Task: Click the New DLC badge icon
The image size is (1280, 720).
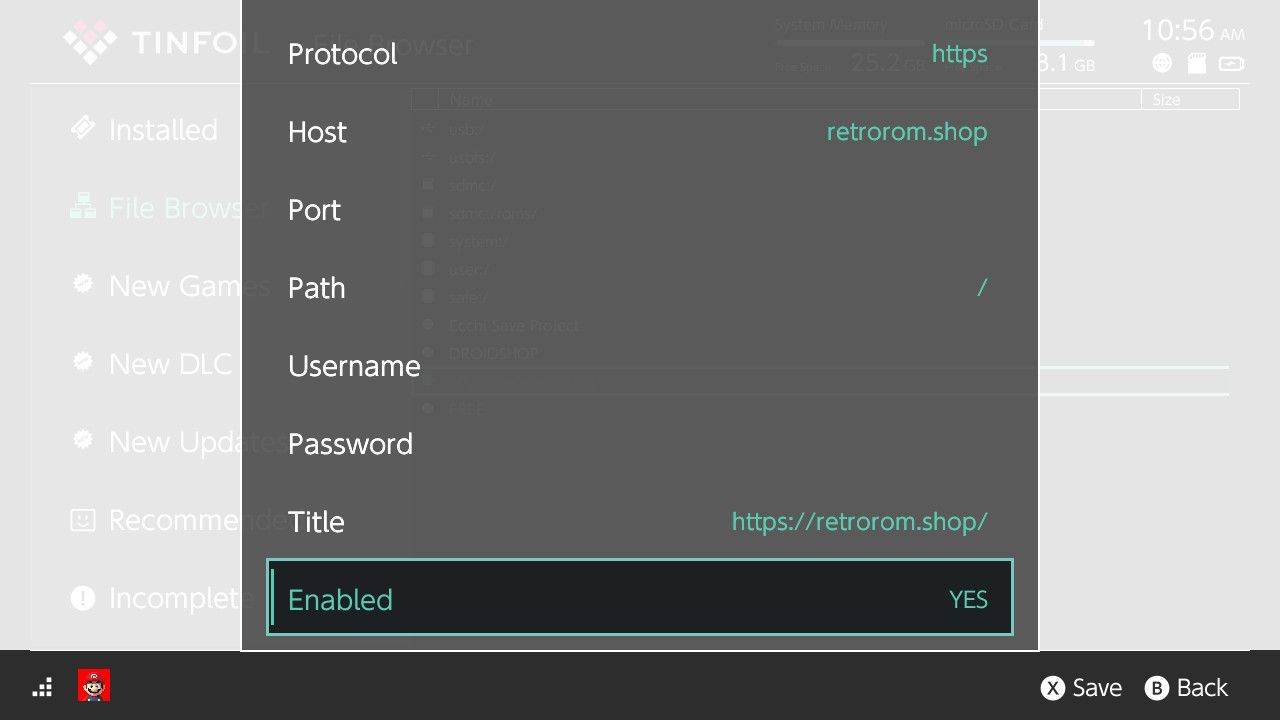Action: (83, 363)
